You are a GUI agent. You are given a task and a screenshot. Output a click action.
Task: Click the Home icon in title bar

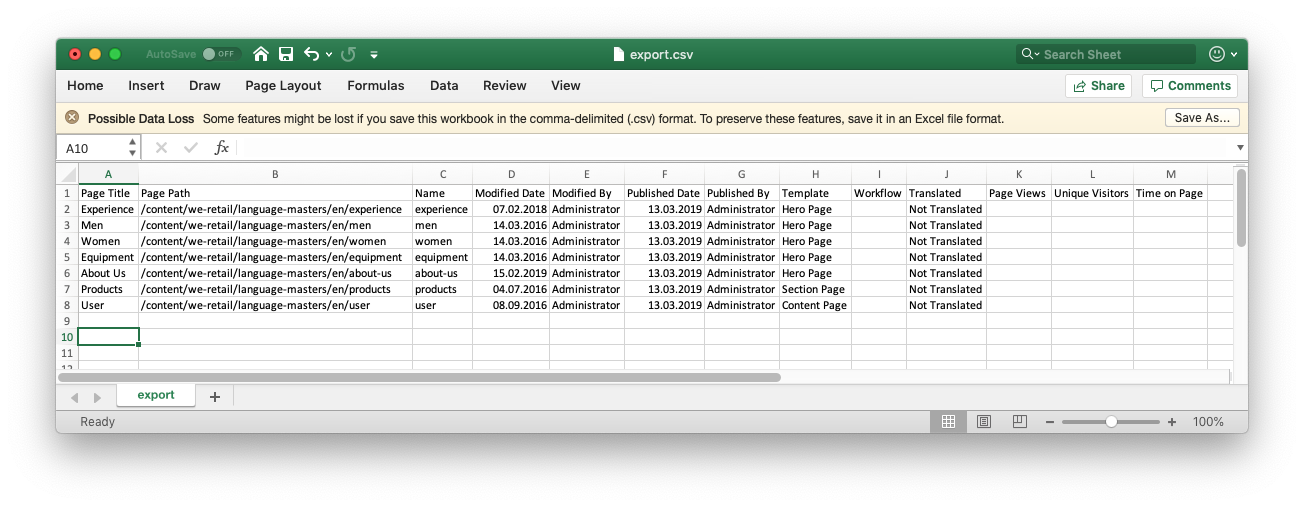(261, 54)
